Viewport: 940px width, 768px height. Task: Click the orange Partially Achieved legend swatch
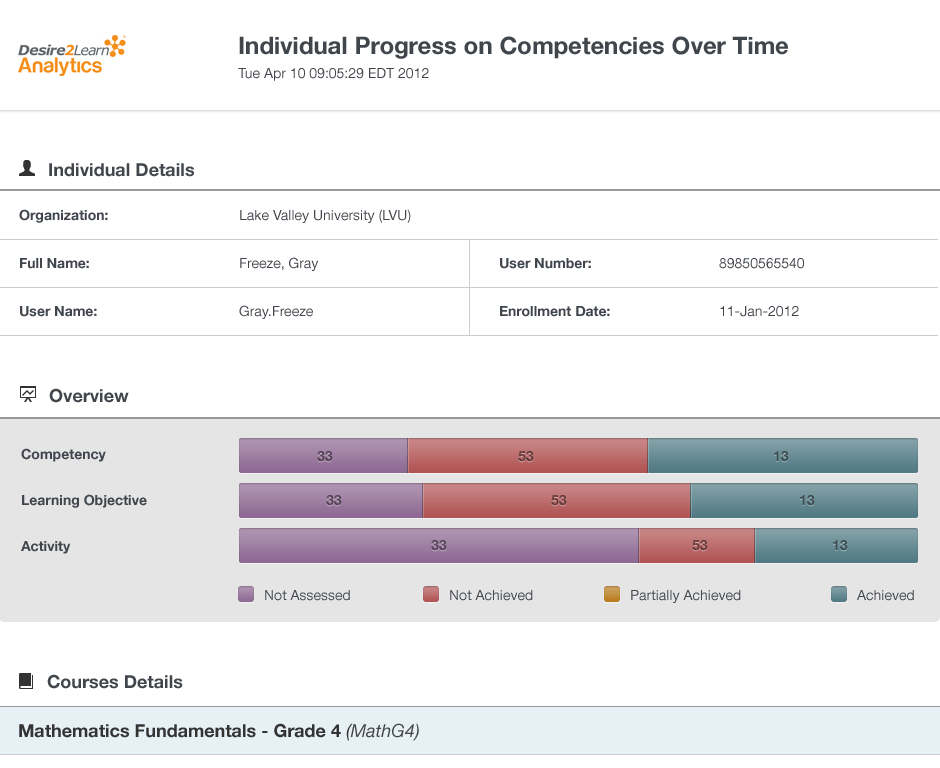(x=612, y=594)
